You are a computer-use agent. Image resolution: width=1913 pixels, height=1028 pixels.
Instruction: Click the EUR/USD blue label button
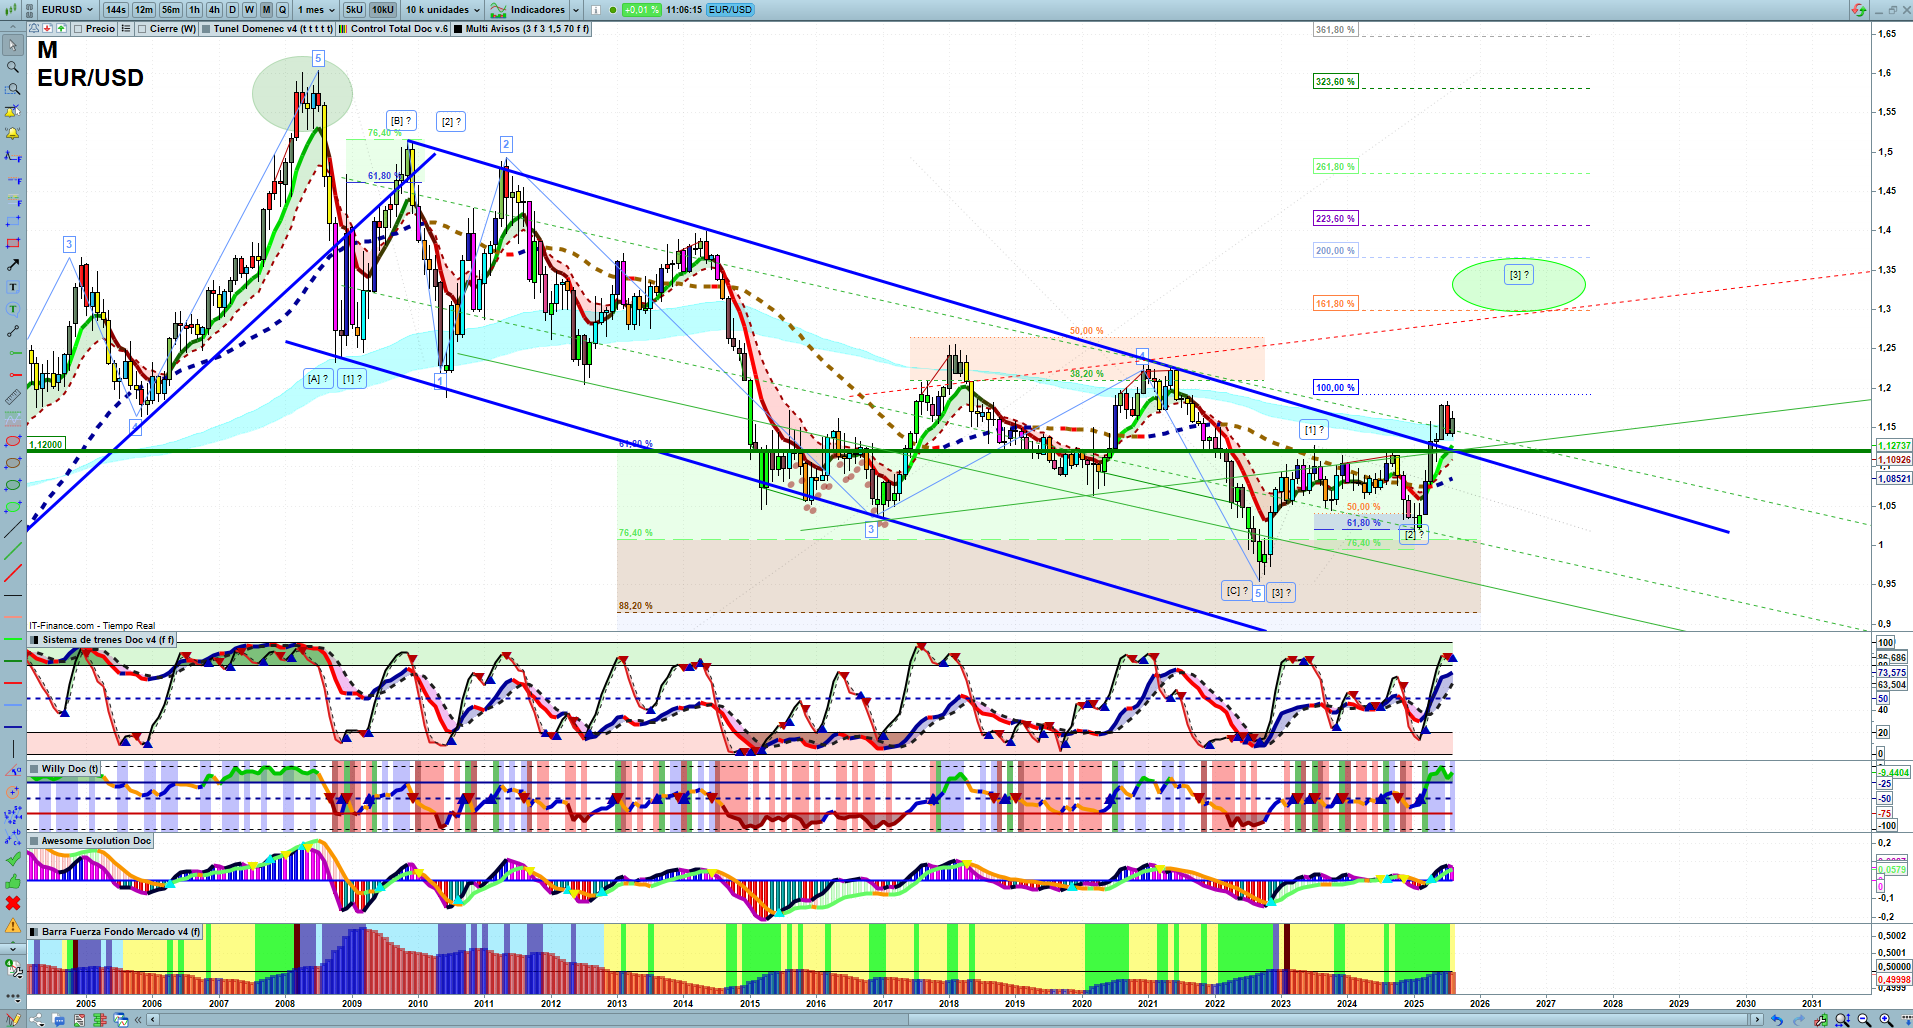pos(730,10)
